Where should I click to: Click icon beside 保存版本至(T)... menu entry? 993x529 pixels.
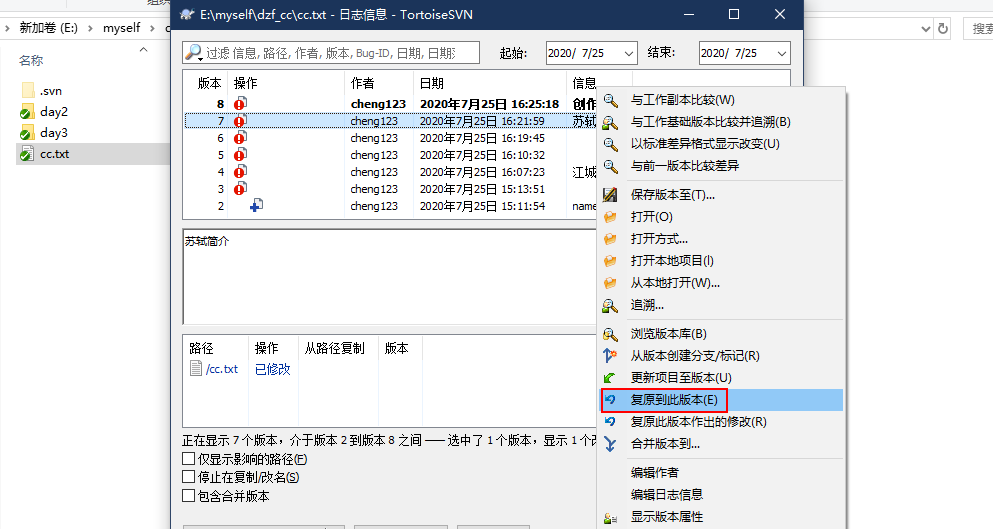[610, 194]
